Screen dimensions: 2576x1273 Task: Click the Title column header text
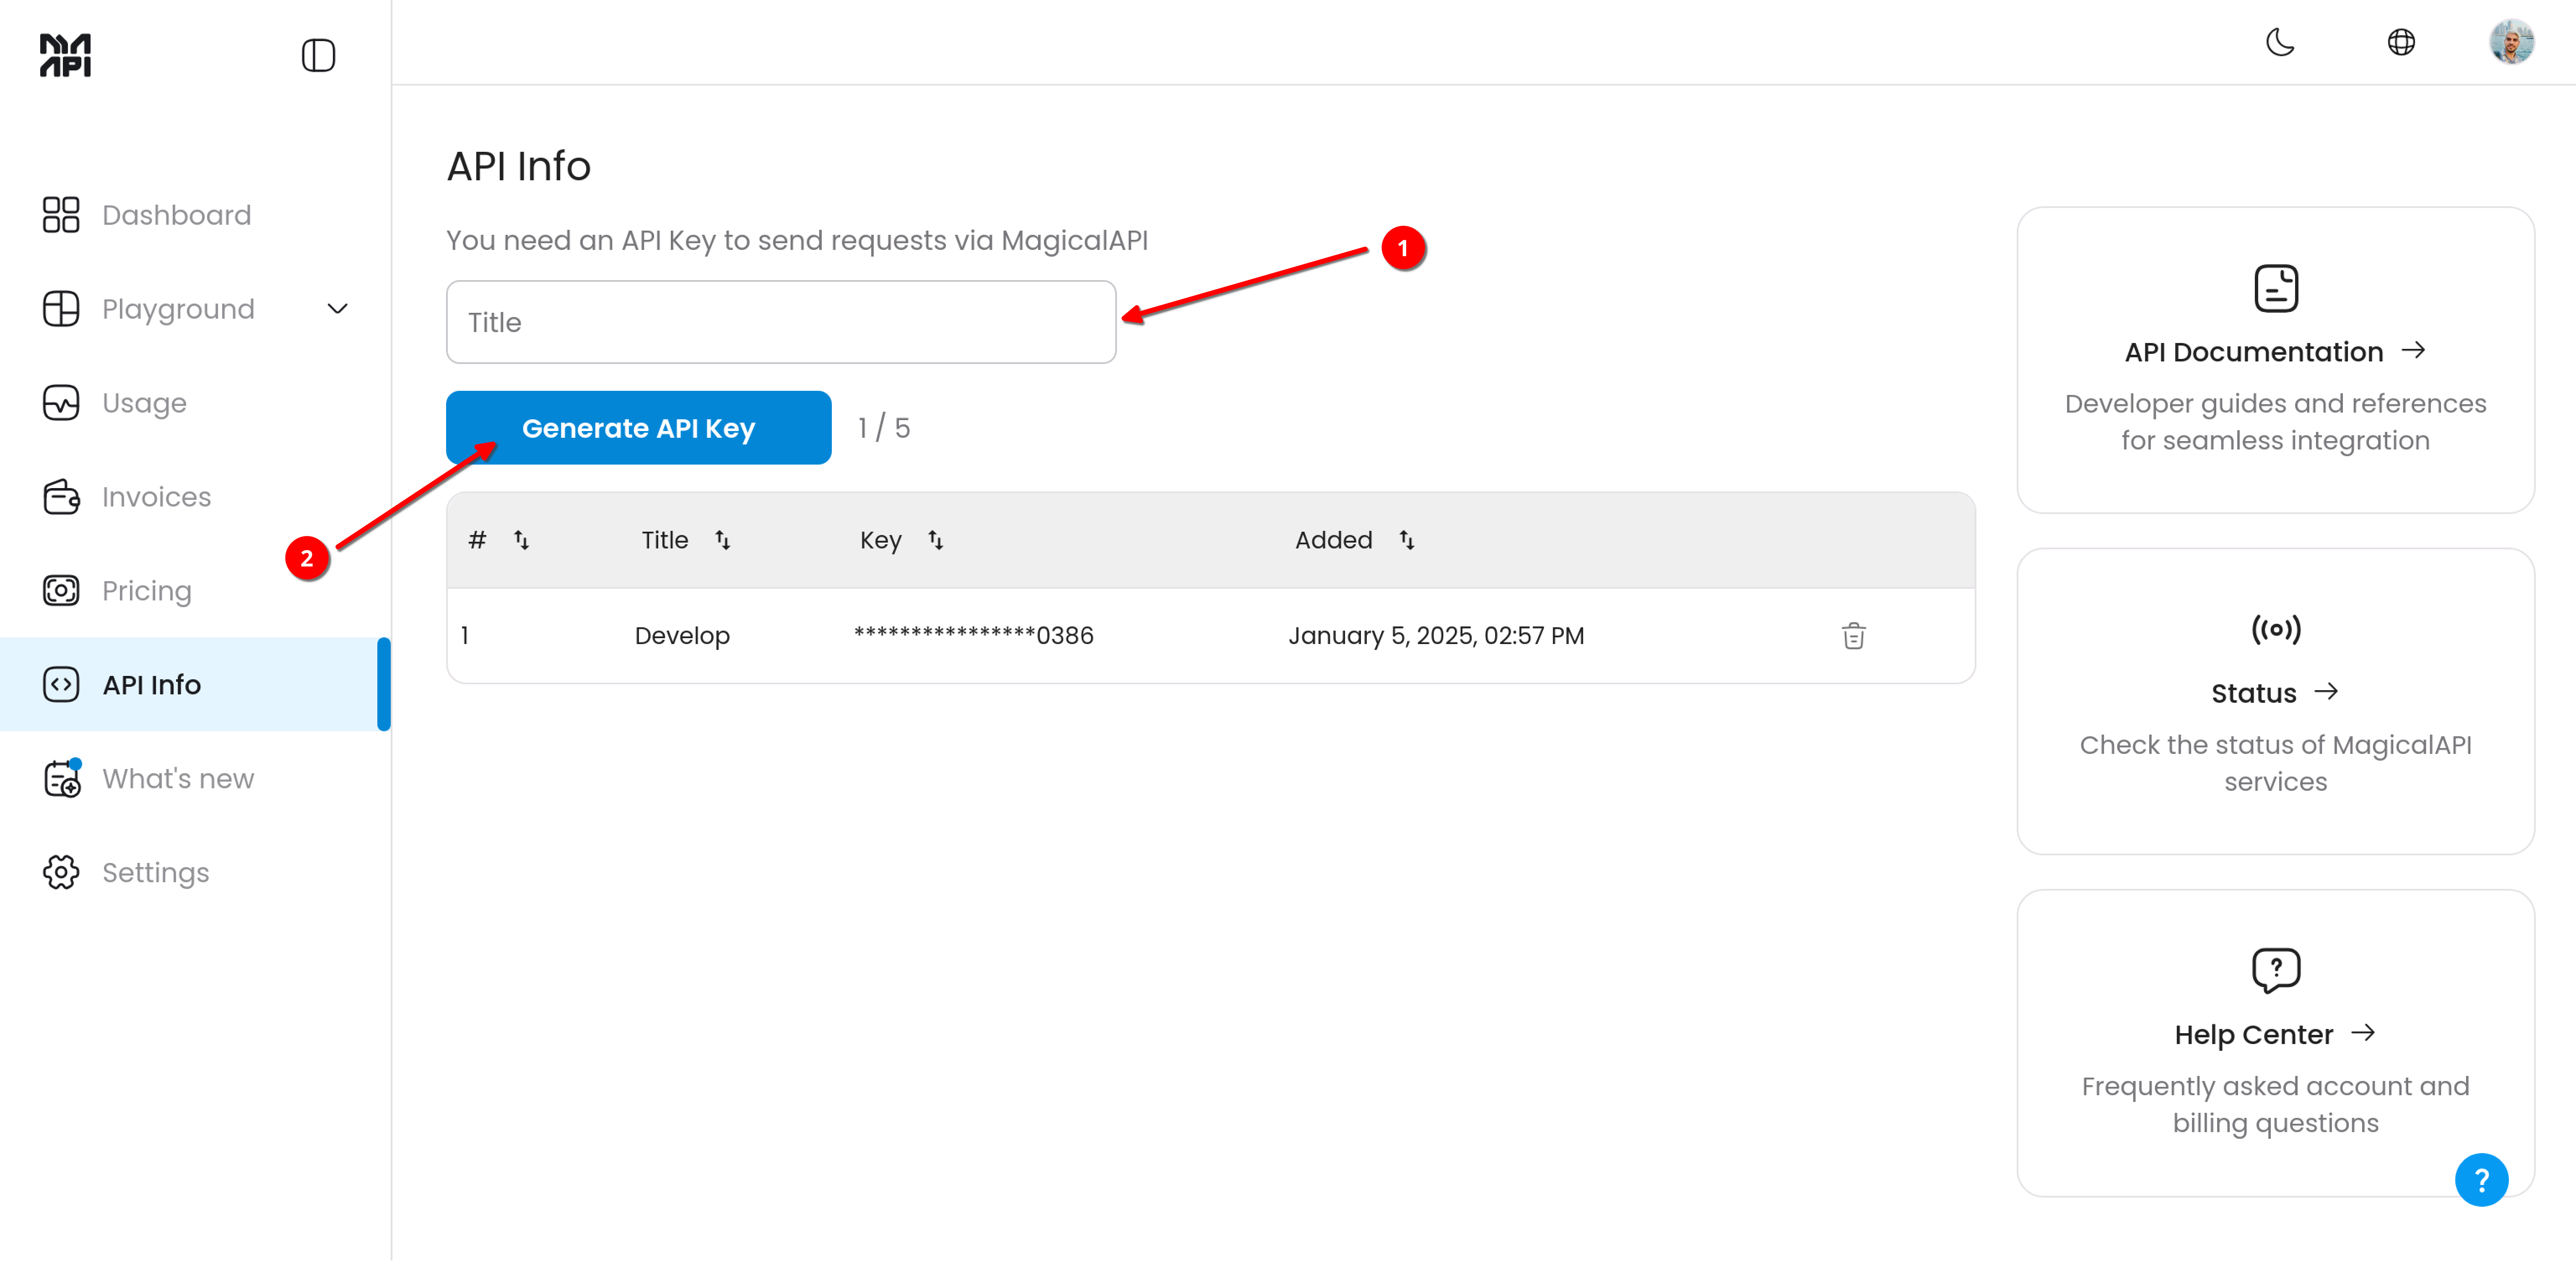point(665,540)
